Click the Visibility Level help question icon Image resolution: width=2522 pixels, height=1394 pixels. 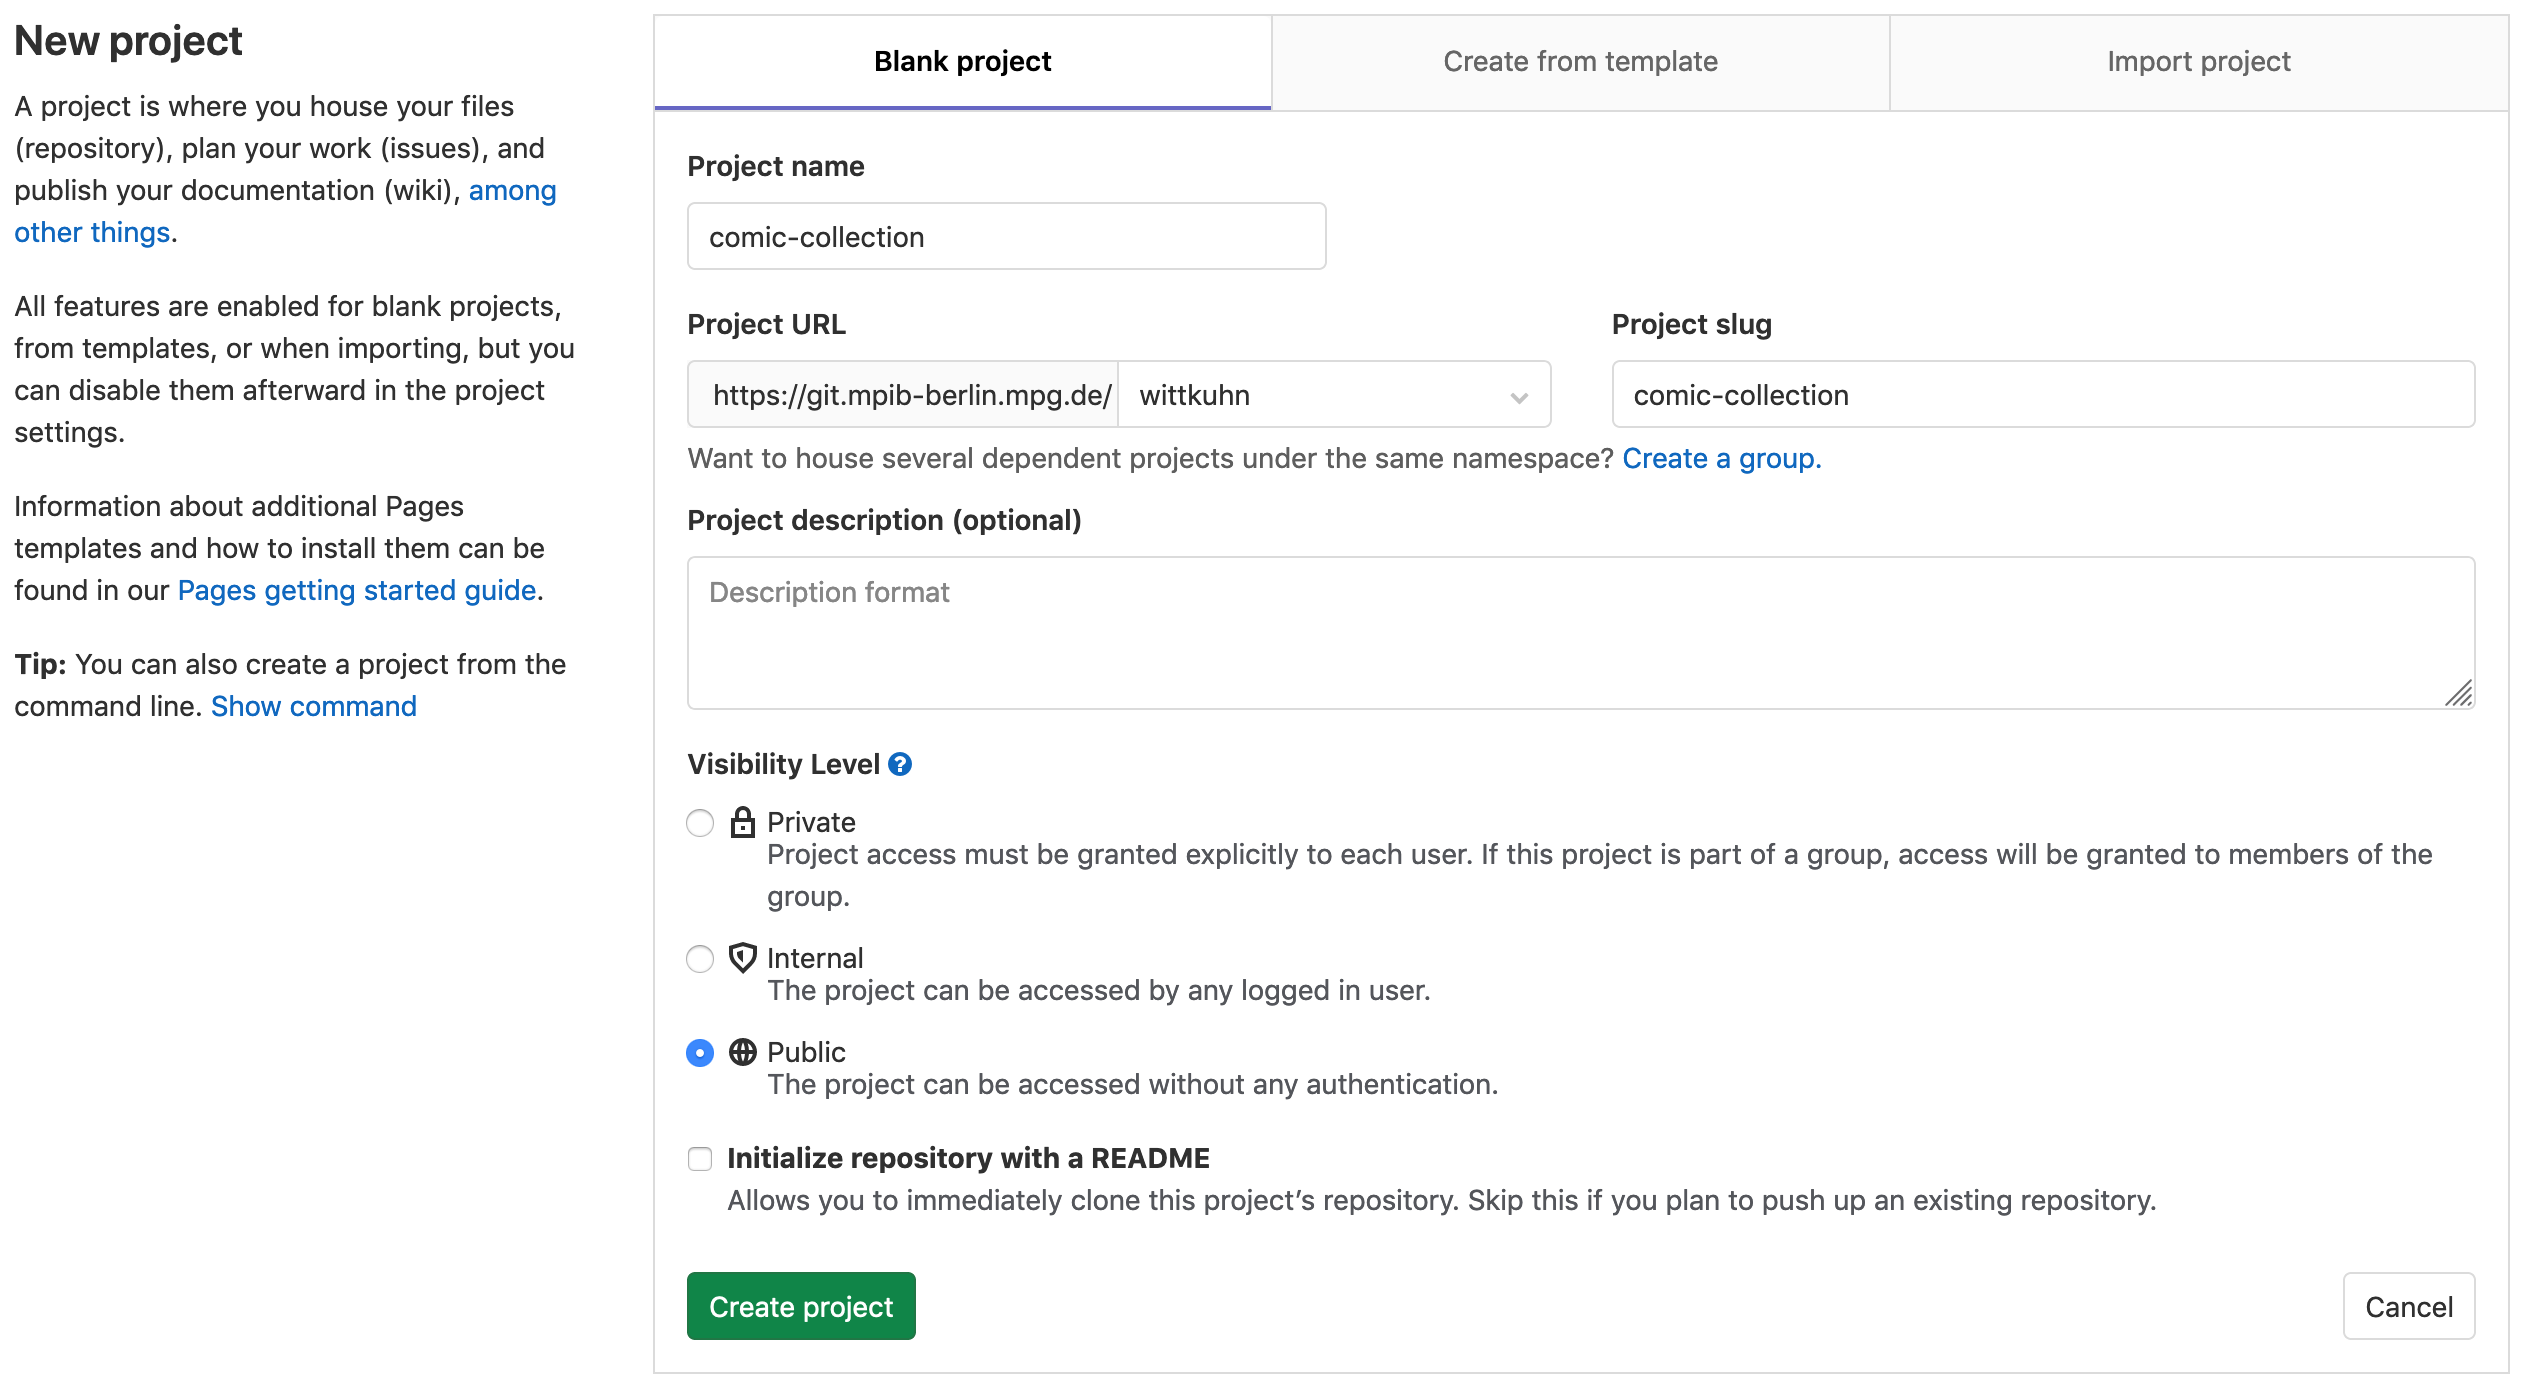point(900,765)
